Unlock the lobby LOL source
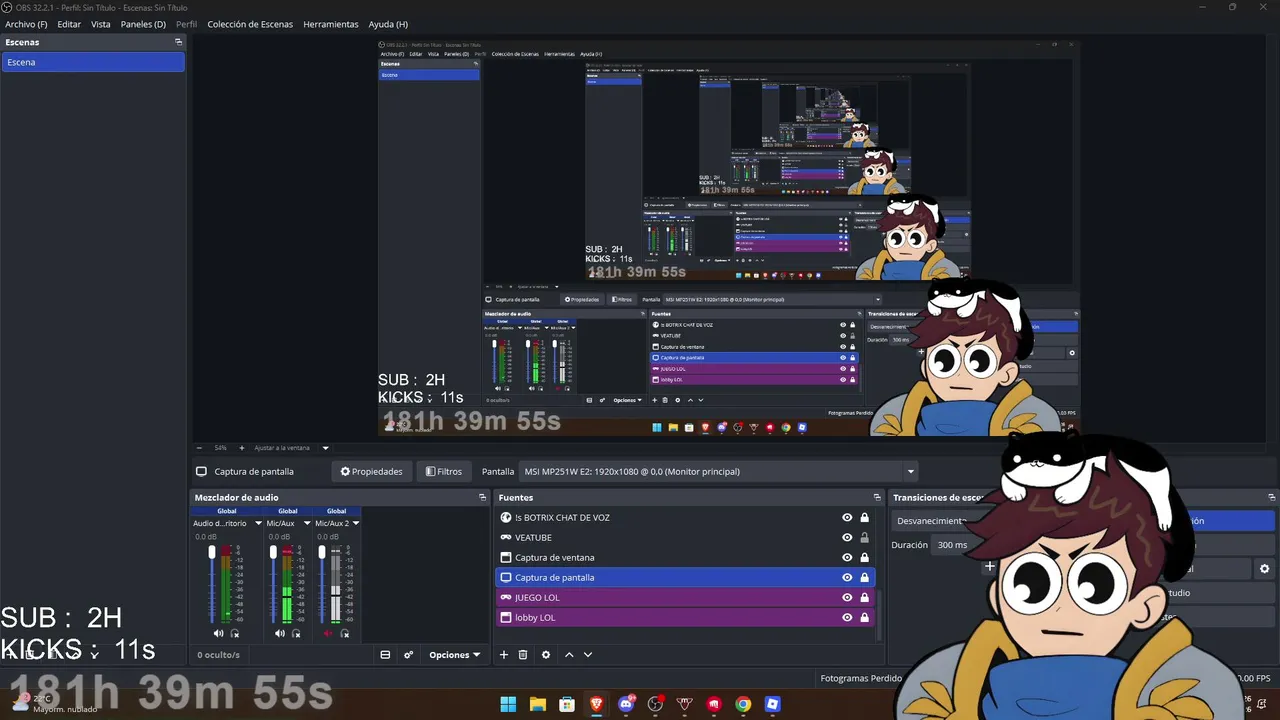Viewport: 1280px width, 720px height. [865, 617]
